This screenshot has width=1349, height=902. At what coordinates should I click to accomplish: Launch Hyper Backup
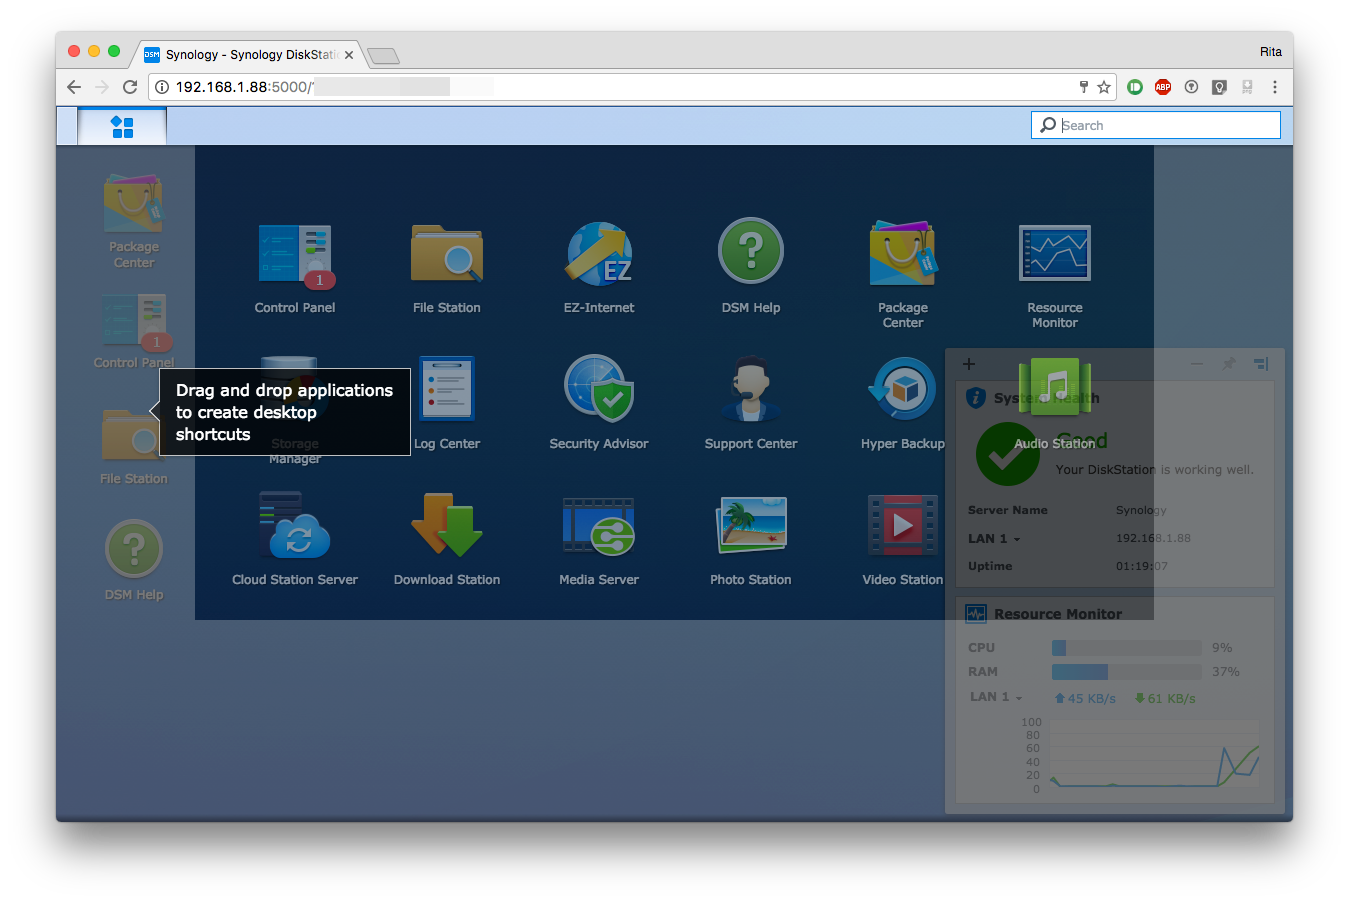pos(903,389)
